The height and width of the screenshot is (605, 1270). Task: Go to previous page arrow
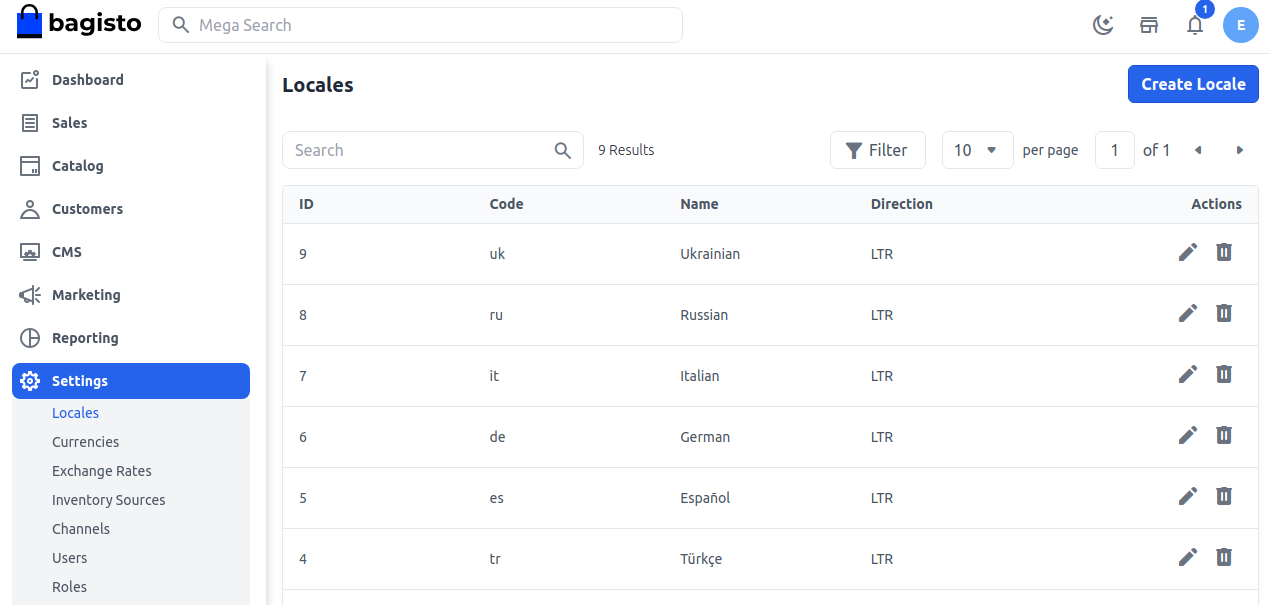[1197, 150]
